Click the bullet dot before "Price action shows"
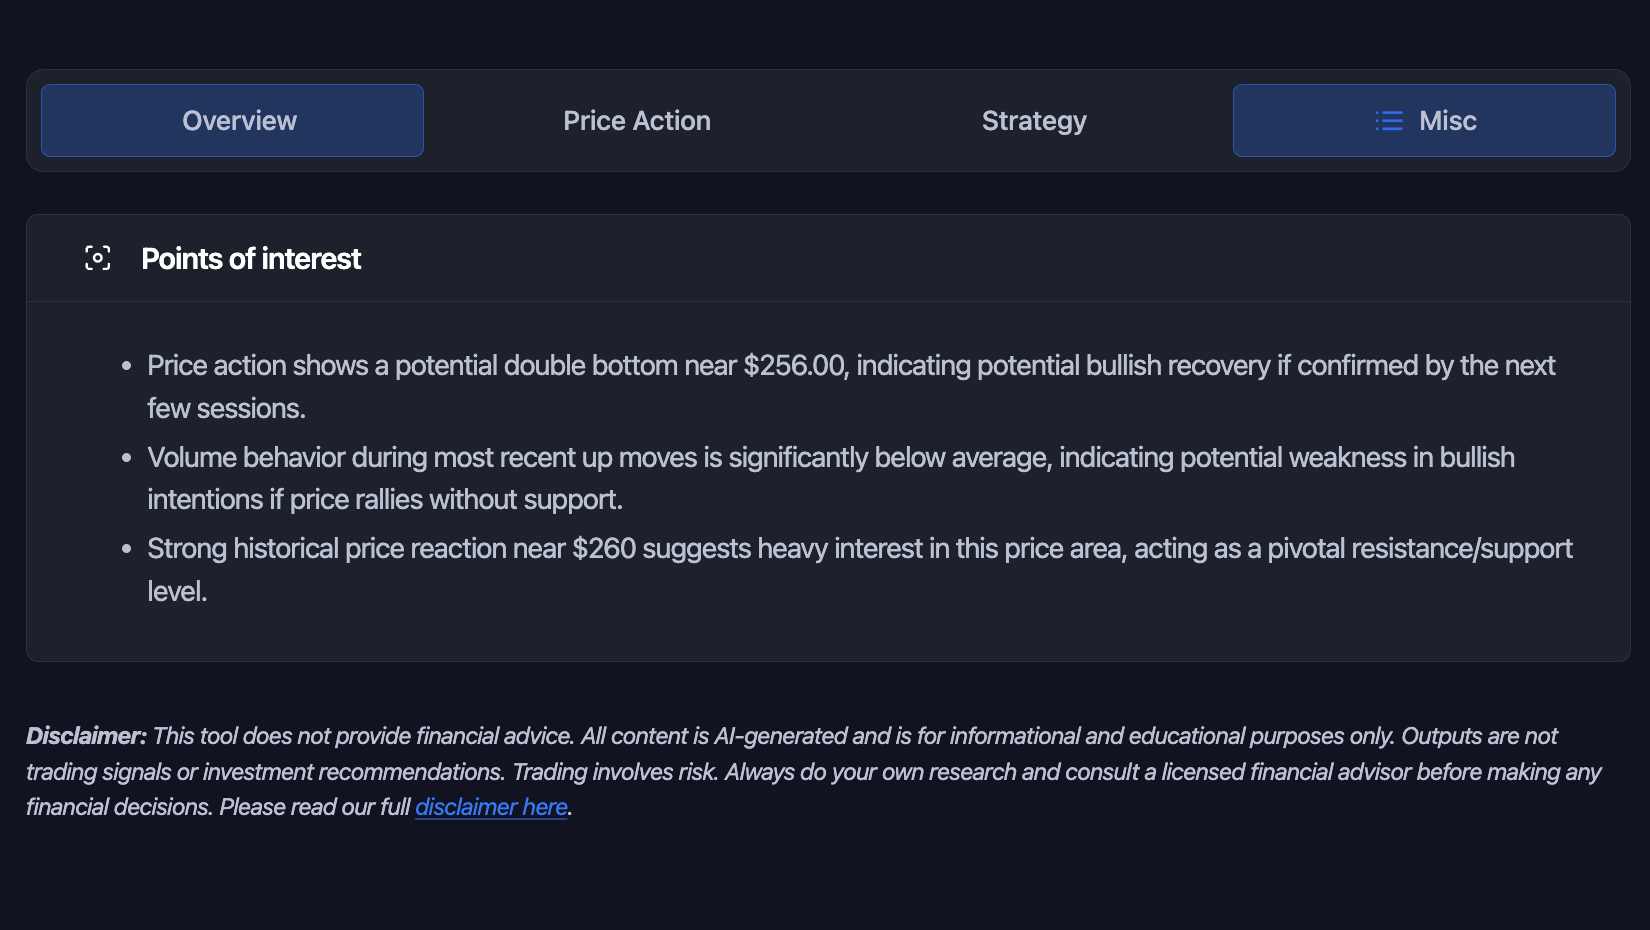This screenshot has height=930, width=1650. [127, 367]
